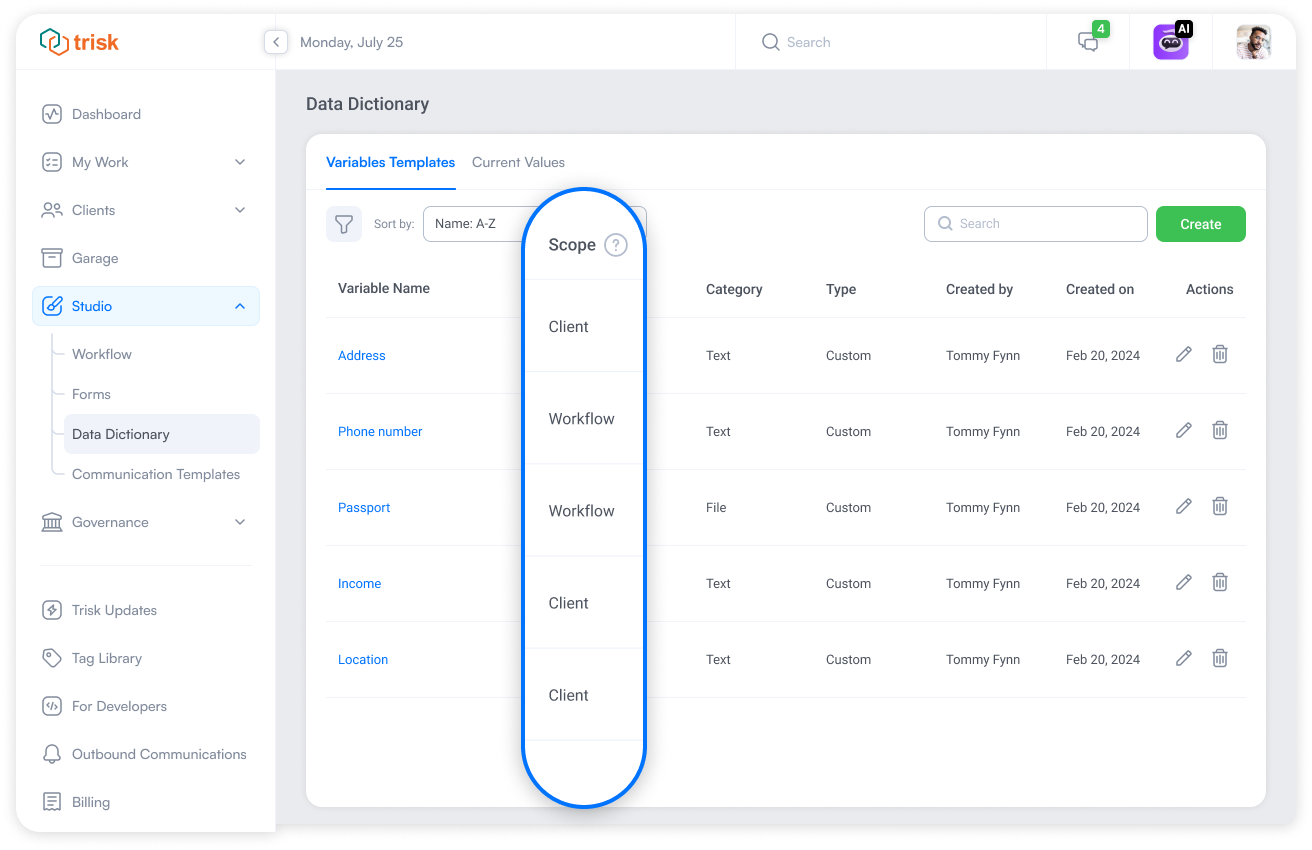This screenshot has width=1312, height=850.
Task: Click Text category in the Phone number row
Action: pos(718,431)
